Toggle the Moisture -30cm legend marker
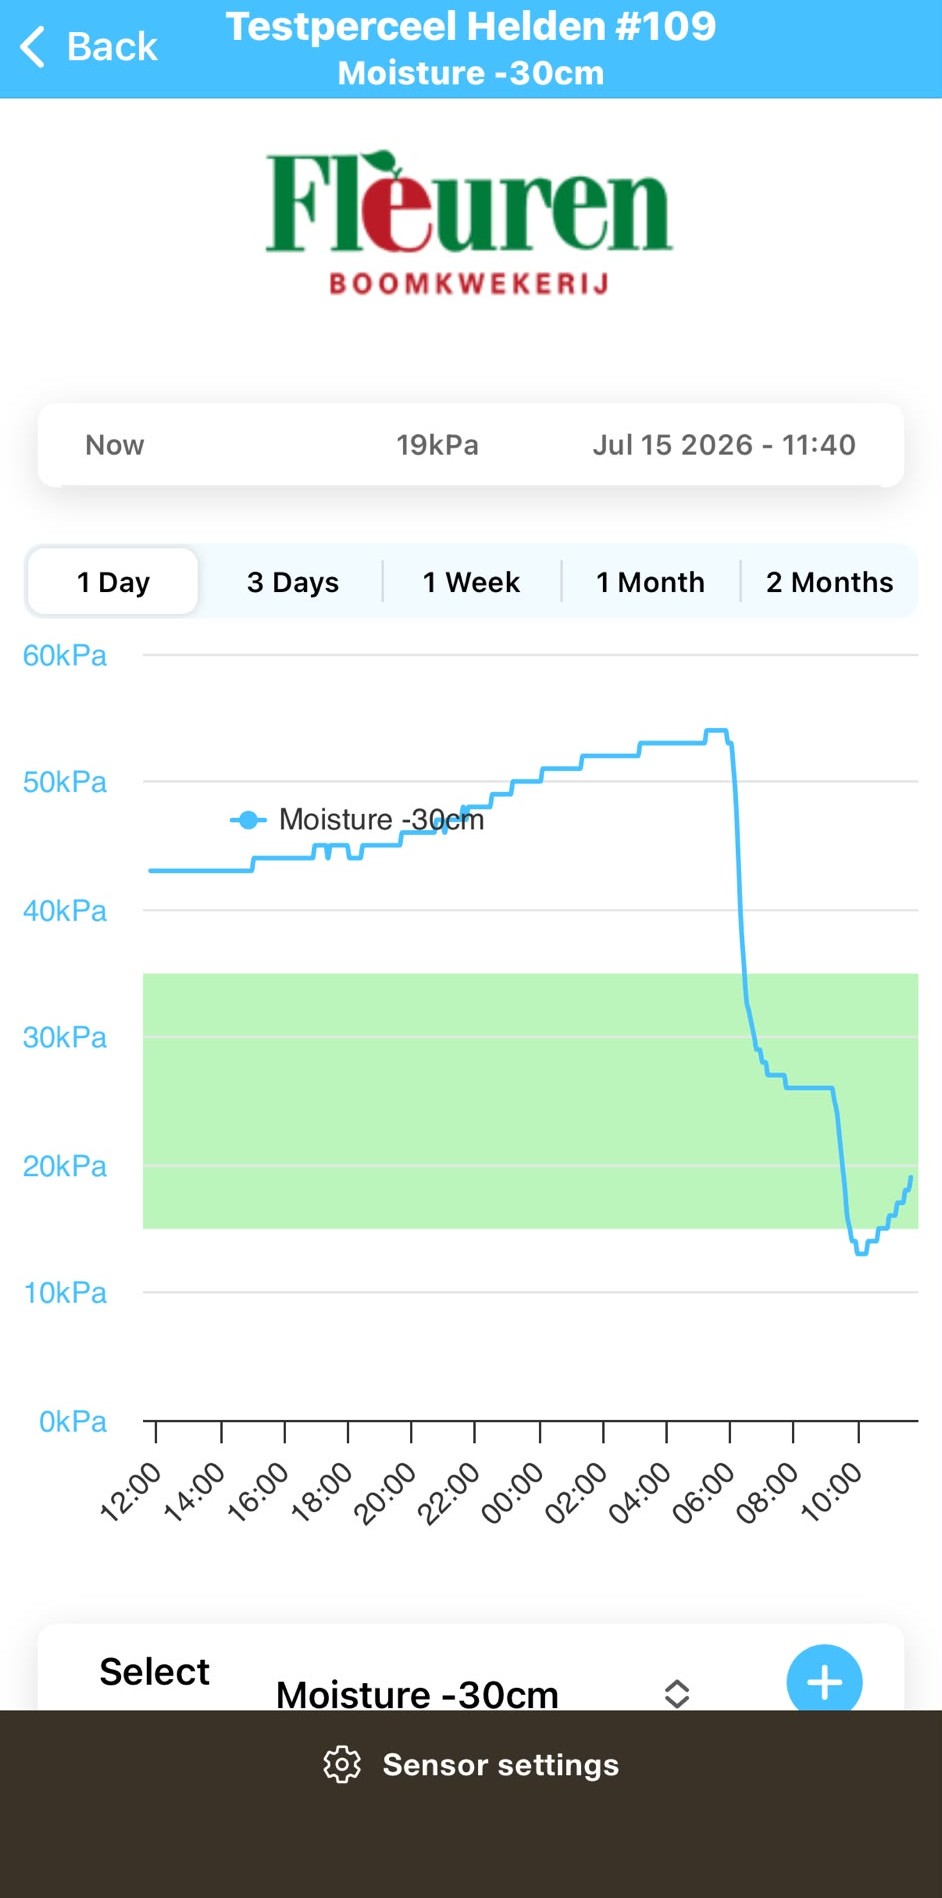 point(248,820)
